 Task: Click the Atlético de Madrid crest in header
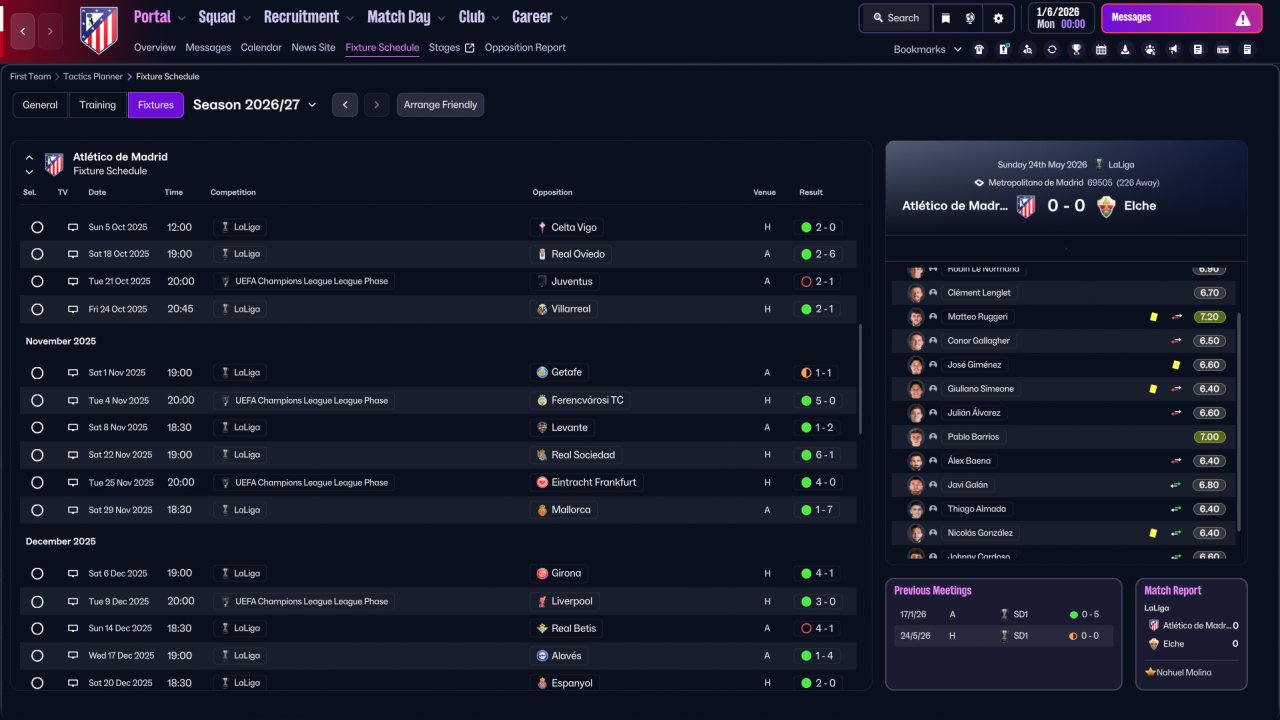pyautogui.click(x=98, y=30)
